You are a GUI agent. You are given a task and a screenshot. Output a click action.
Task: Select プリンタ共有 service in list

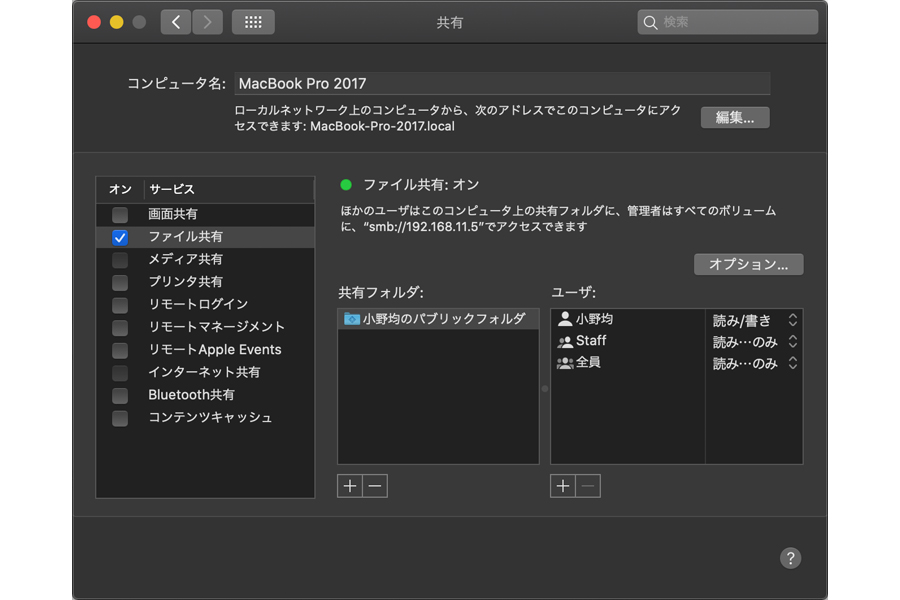pyautogui.click(x=185, y=282)
